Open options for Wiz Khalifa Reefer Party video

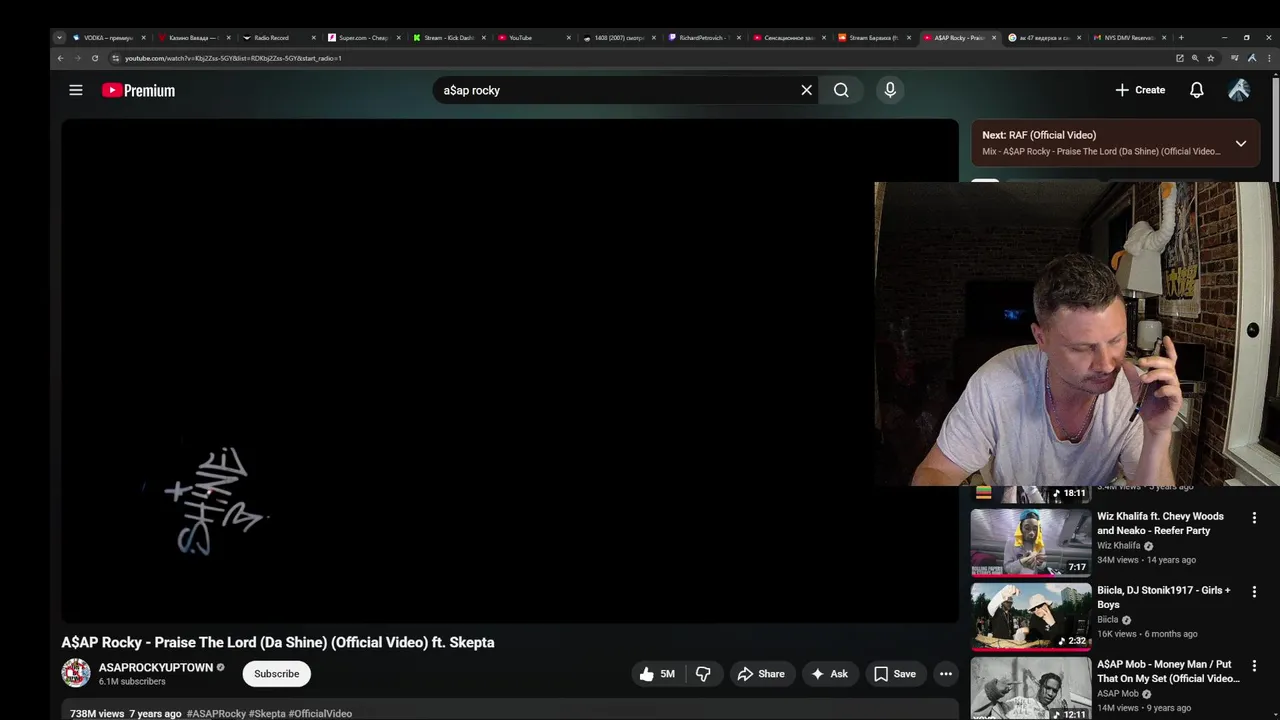coord(1254,517)
